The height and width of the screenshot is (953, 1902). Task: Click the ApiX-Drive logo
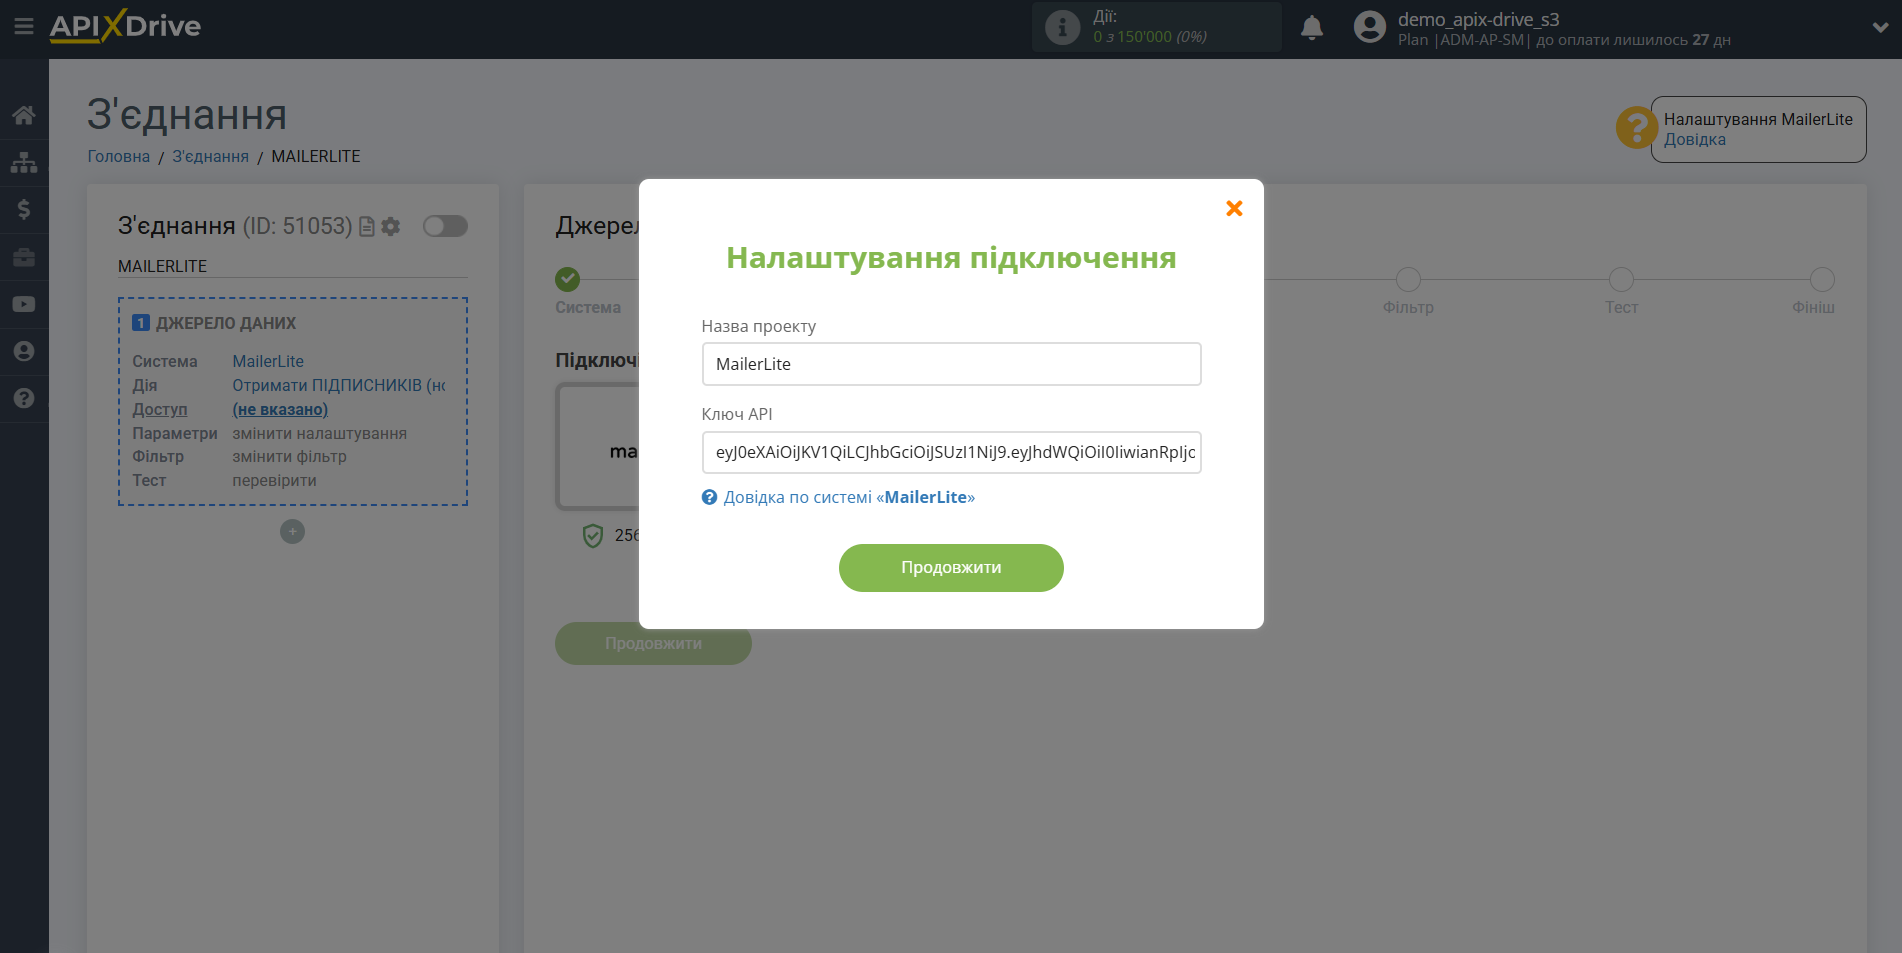125,26
